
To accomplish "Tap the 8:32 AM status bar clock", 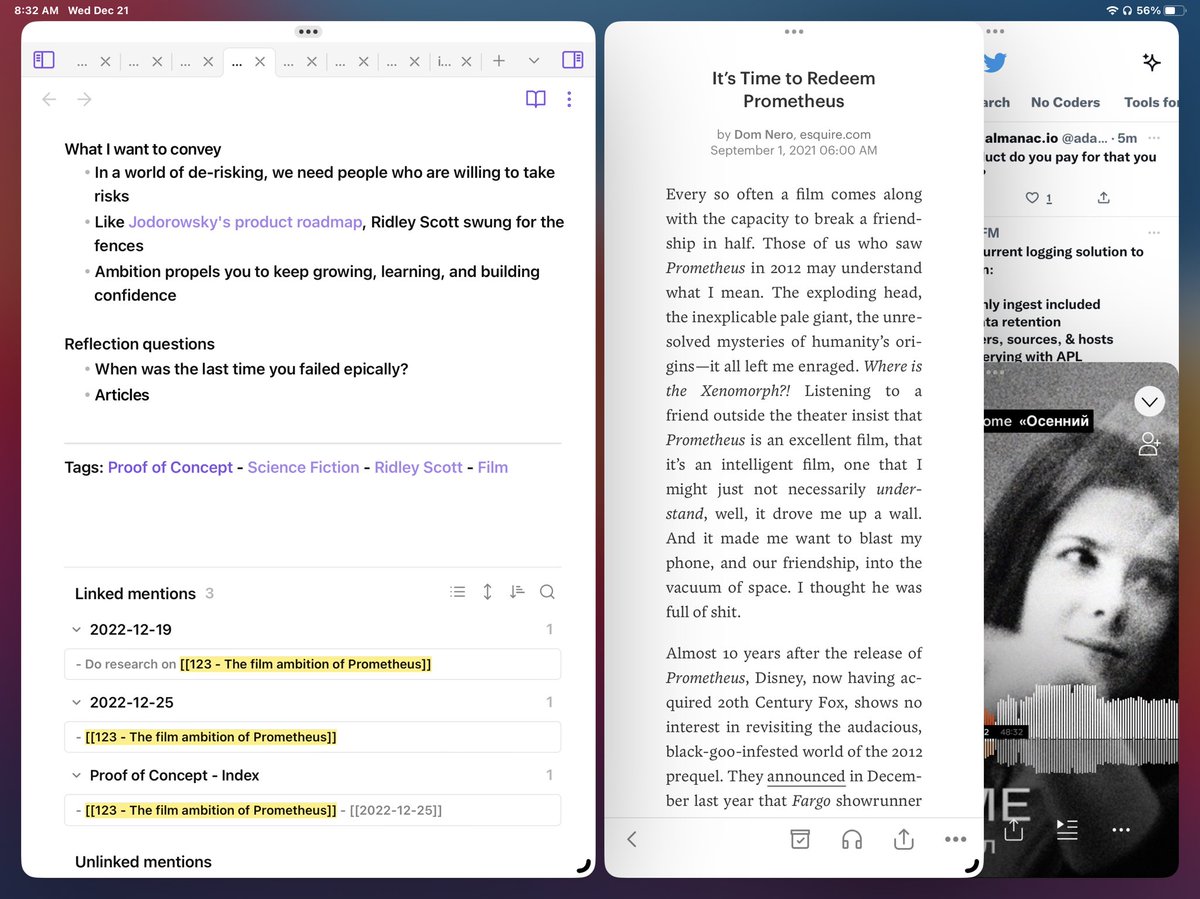I will (x=38, y=10).
